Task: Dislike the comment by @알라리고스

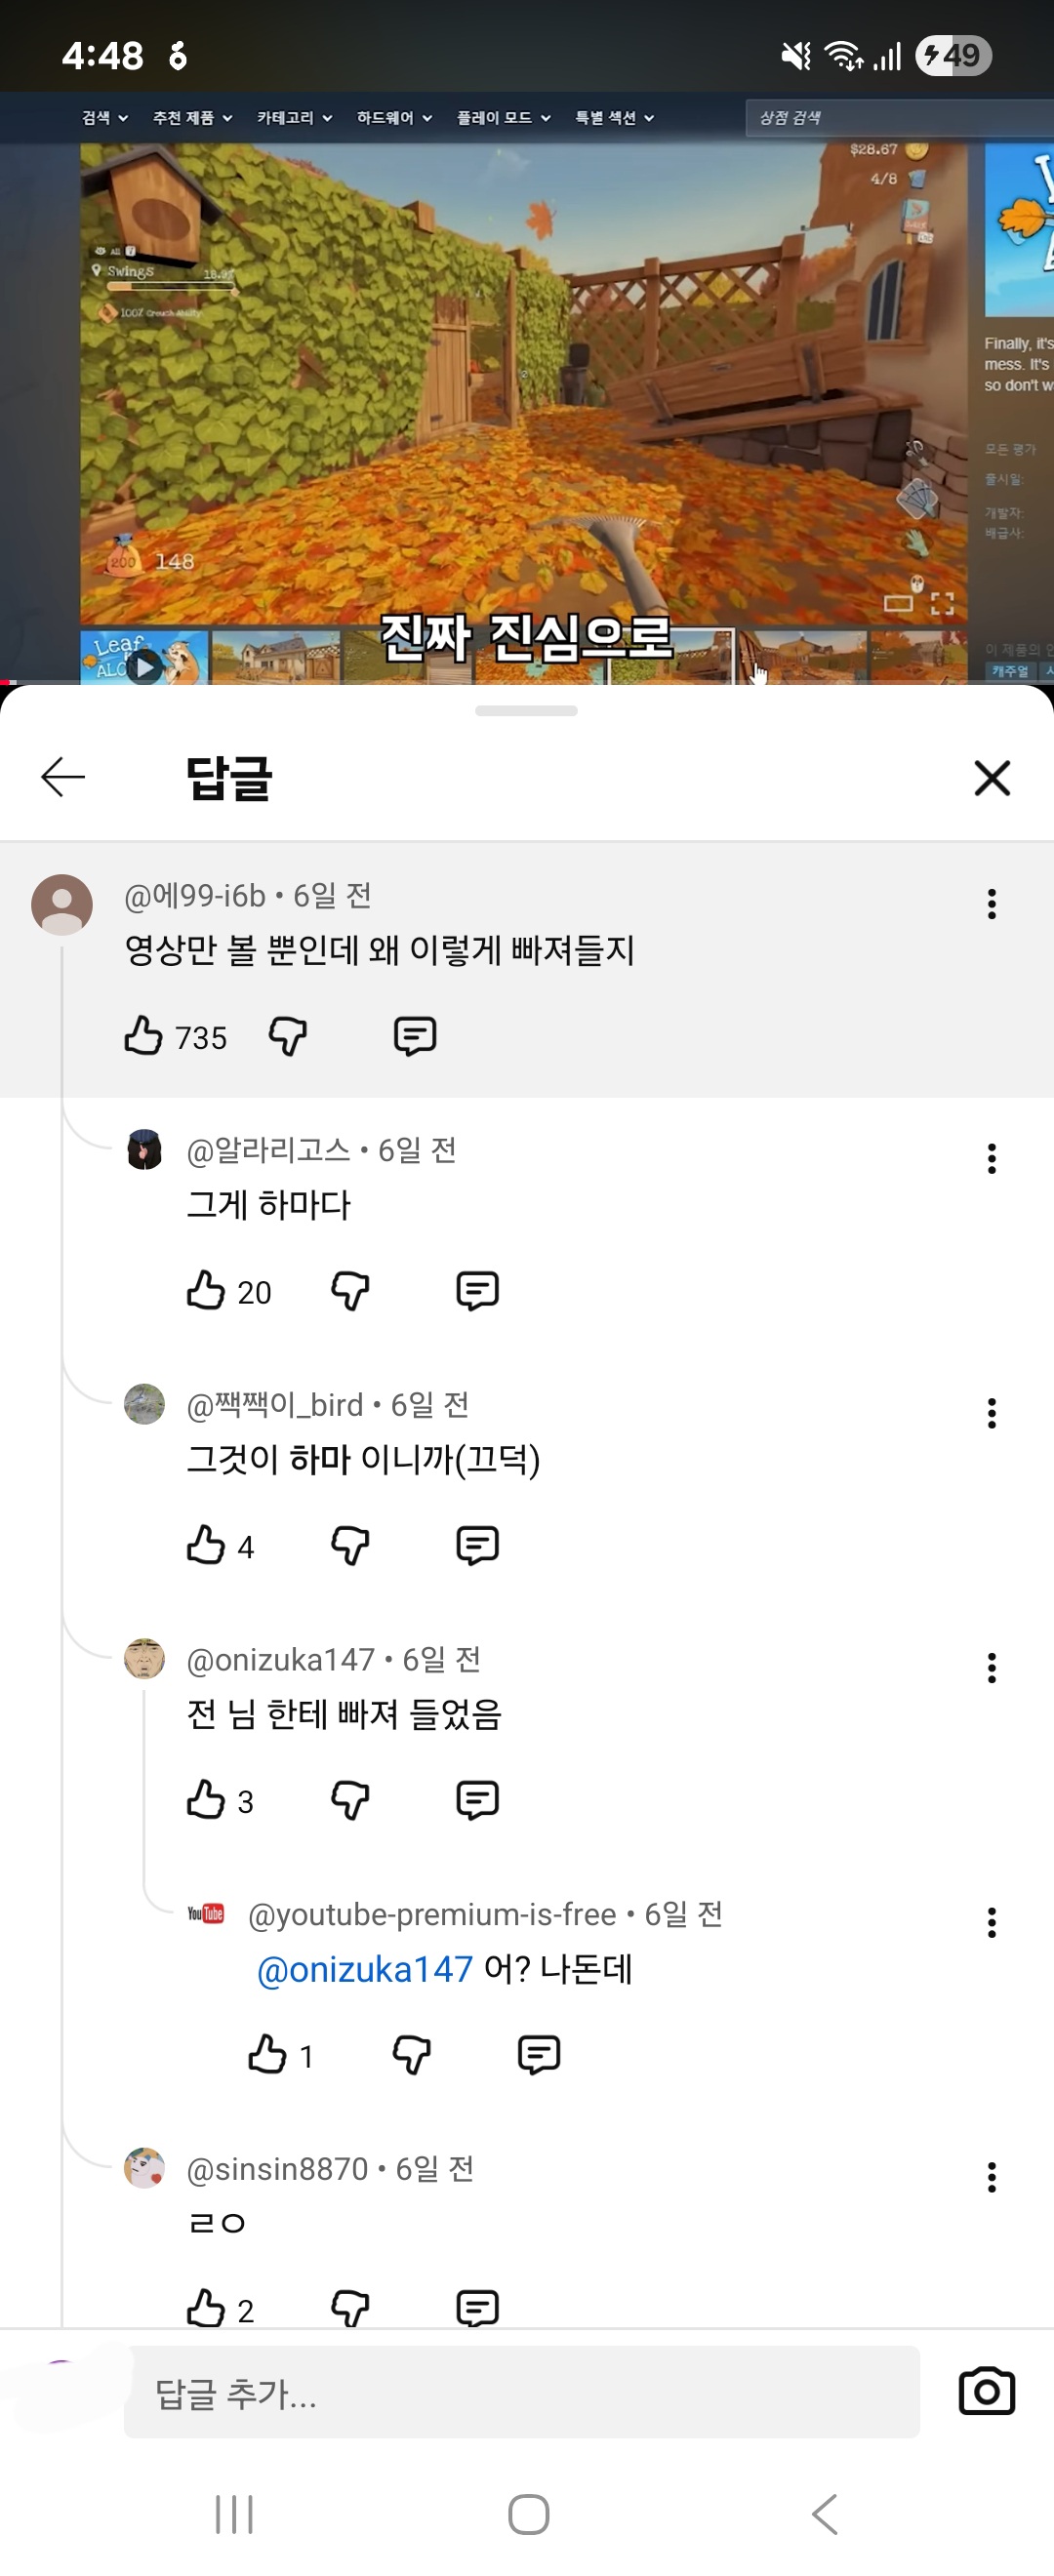Action: 350,1291
